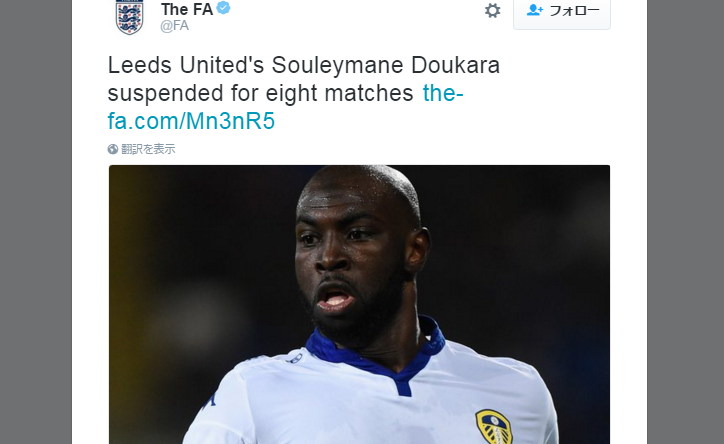Open The FA three lions crest avatar
Screen dimensions: 724x444
[x=129, y=17]
